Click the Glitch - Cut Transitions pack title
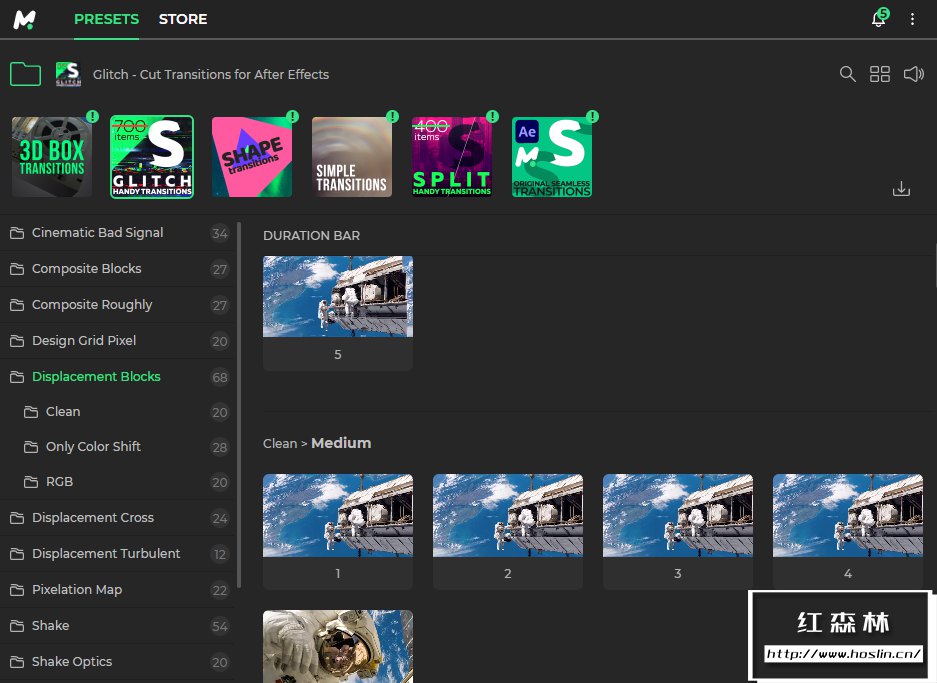937x683 pixels. pyautogui.click(x=211, y=74)
